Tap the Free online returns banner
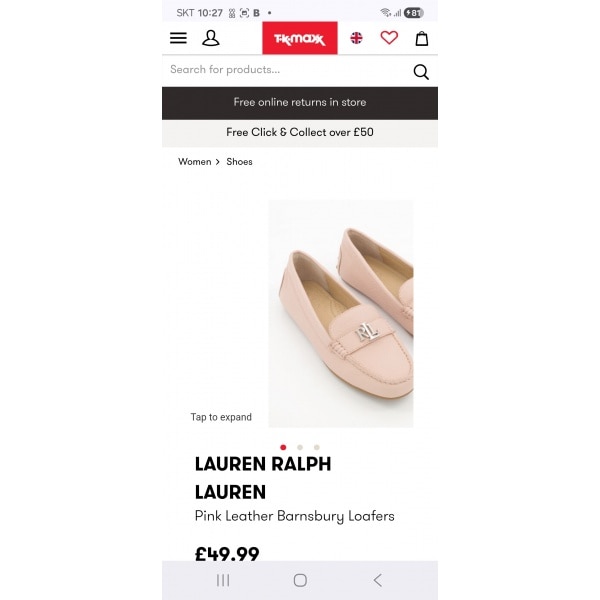600x600 pixels. pos(300,102)
